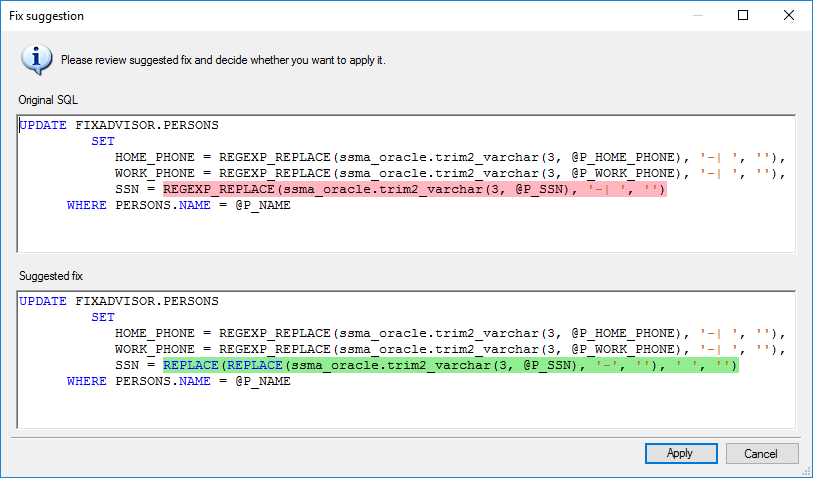Click the 'Fix suggestion' window title
This screenshot has width=813, height=478.
[x=47, y=16]
